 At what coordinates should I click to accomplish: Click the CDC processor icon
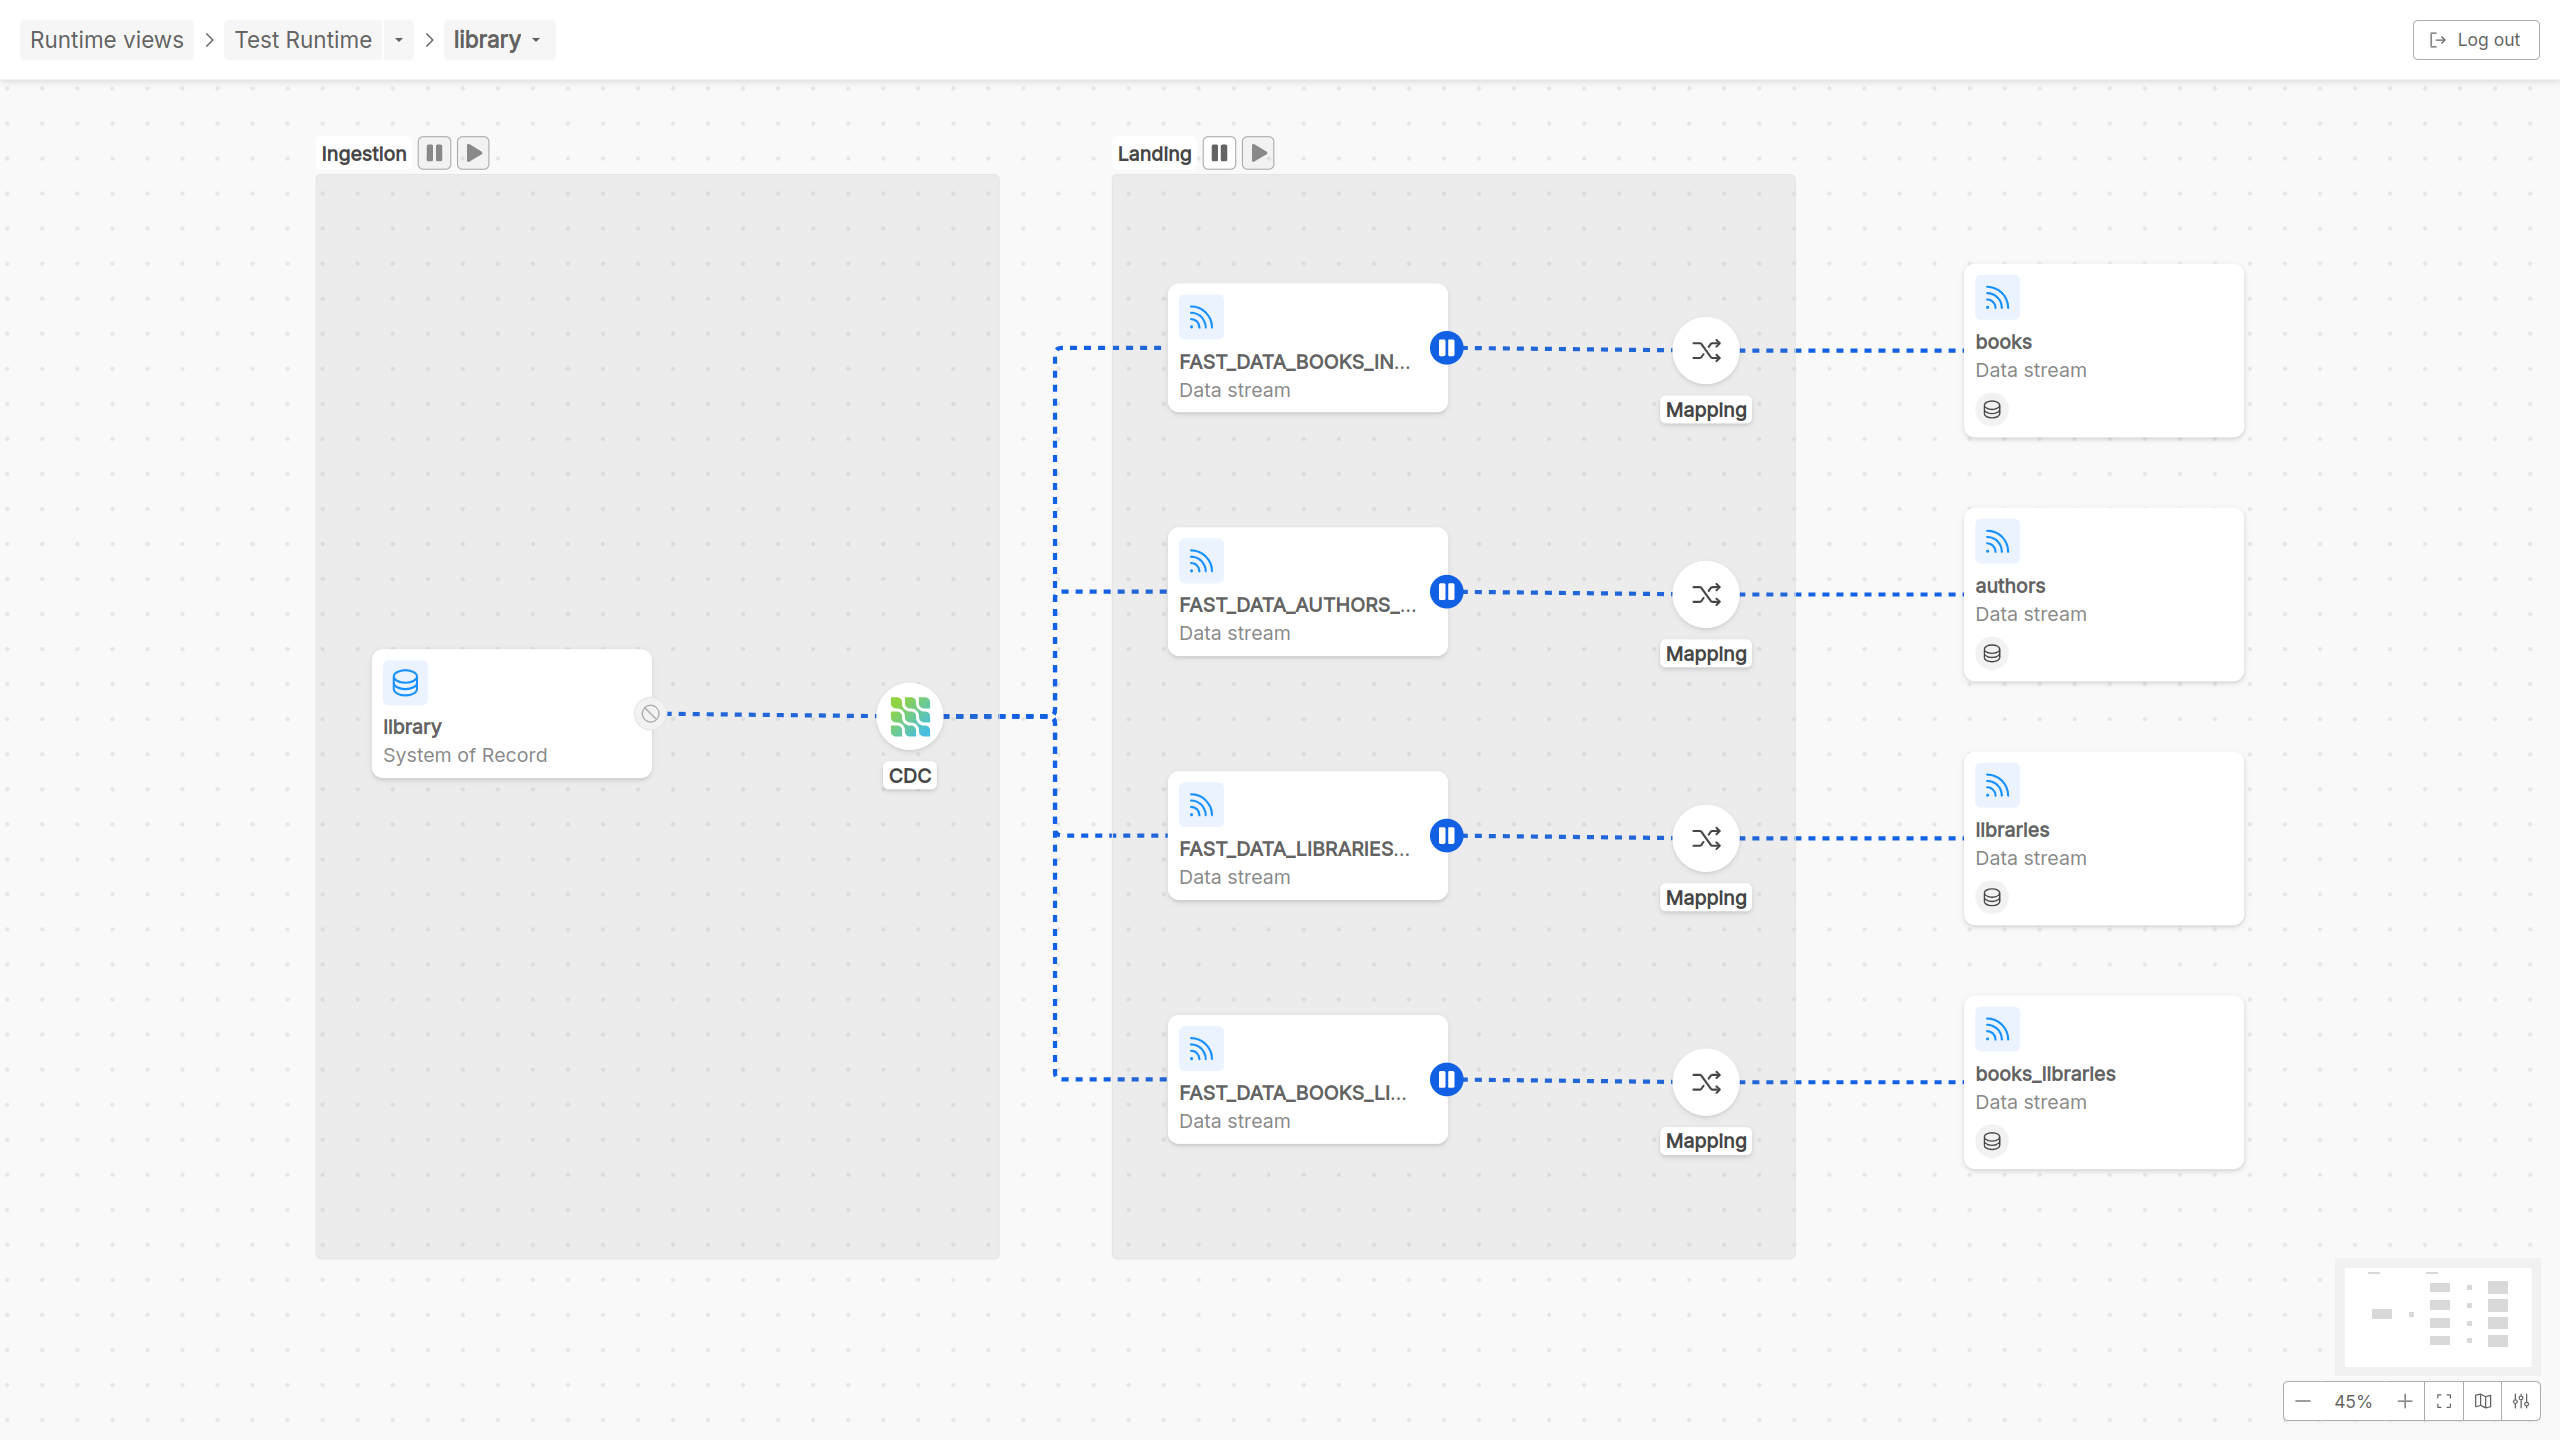(x=908, y=715)
